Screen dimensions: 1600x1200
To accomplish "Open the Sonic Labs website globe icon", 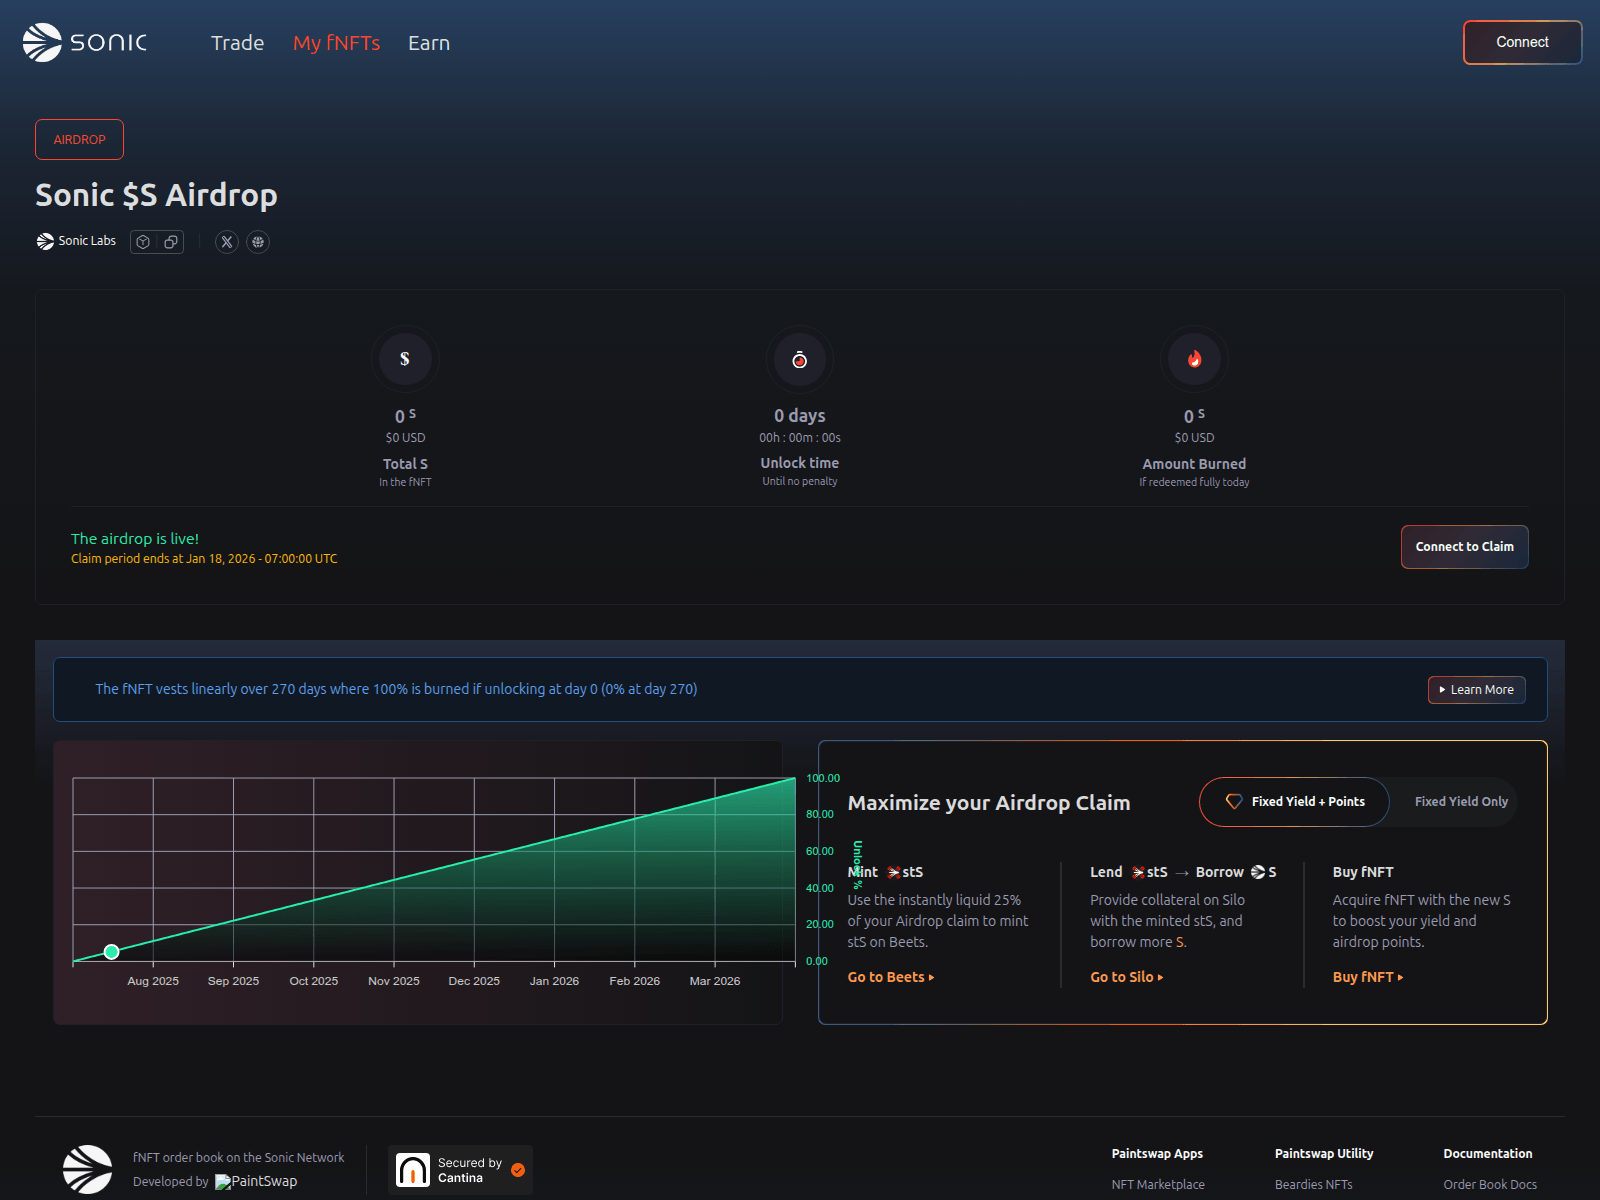I will coord(258,241).
